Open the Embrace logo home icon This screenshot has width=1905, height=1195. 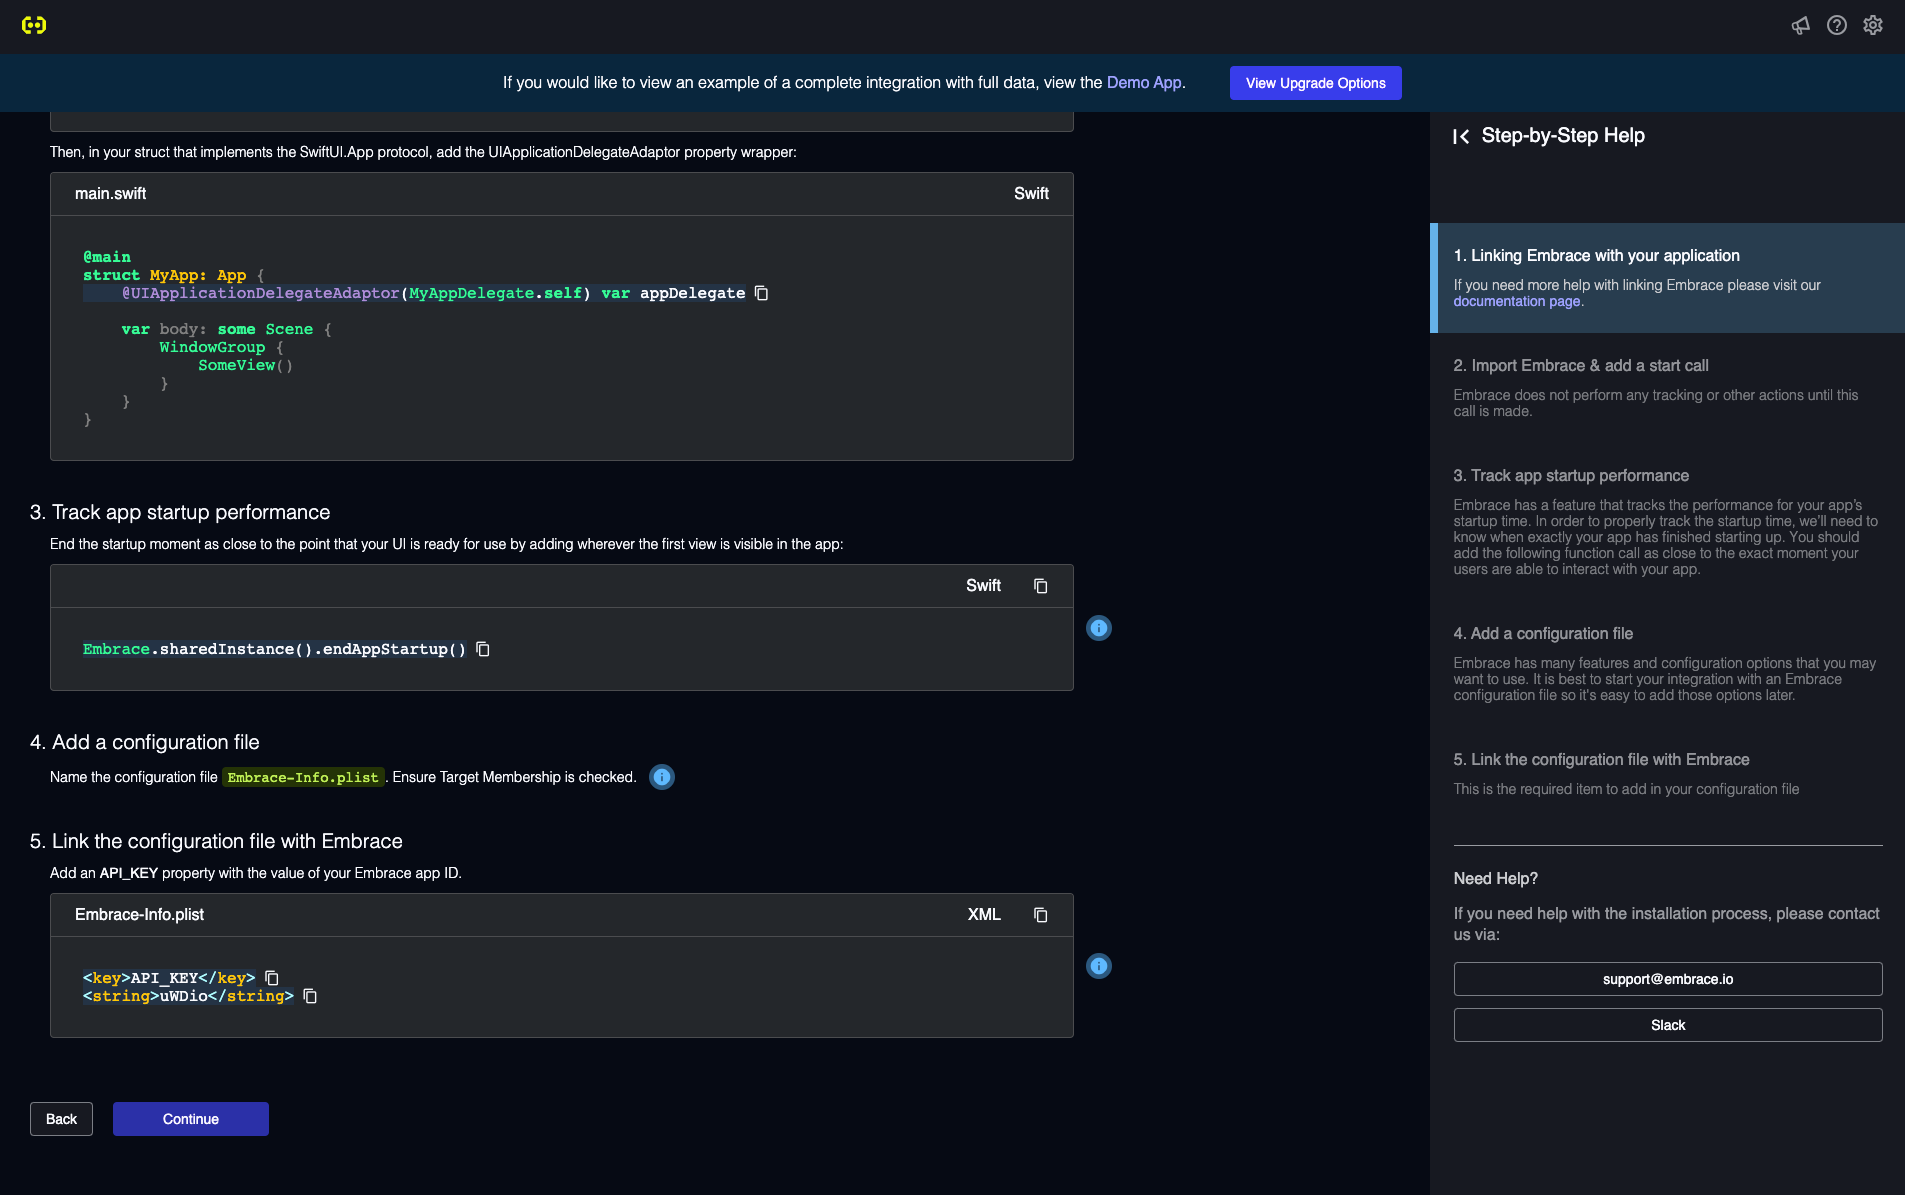click(x=34, y=25)
